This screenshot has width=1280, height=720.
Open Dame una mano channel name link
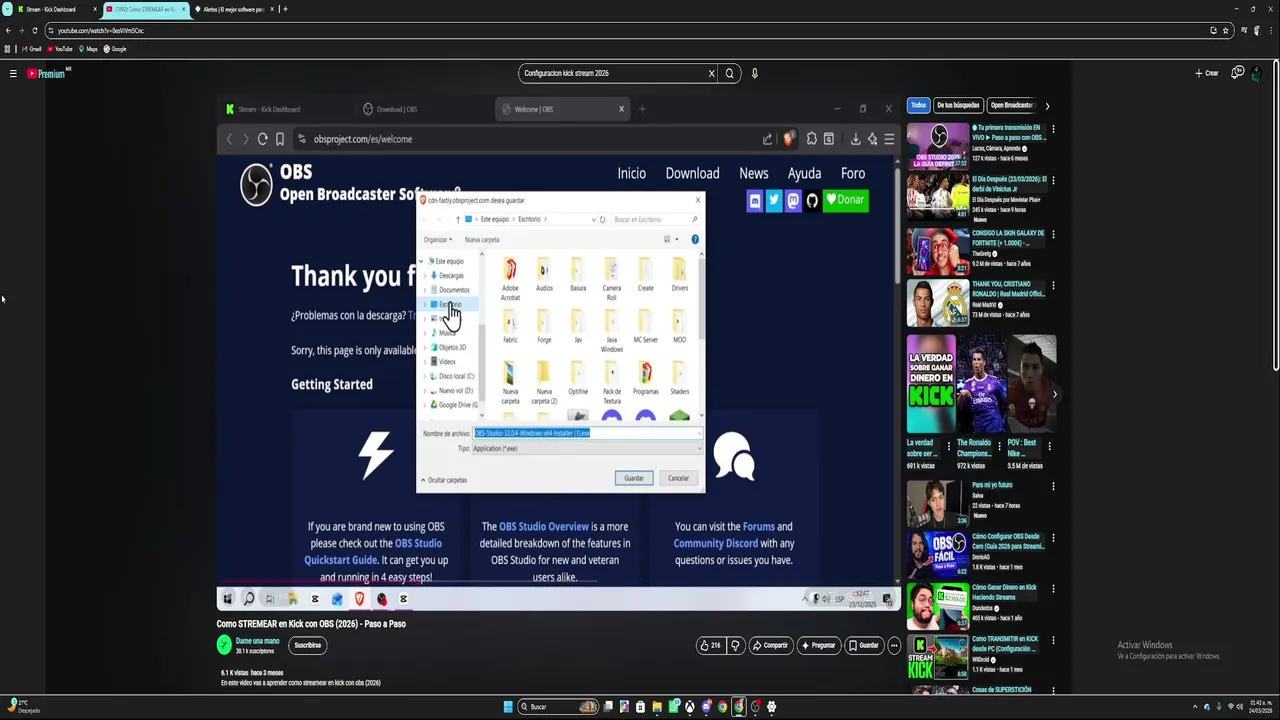[257, 641]
